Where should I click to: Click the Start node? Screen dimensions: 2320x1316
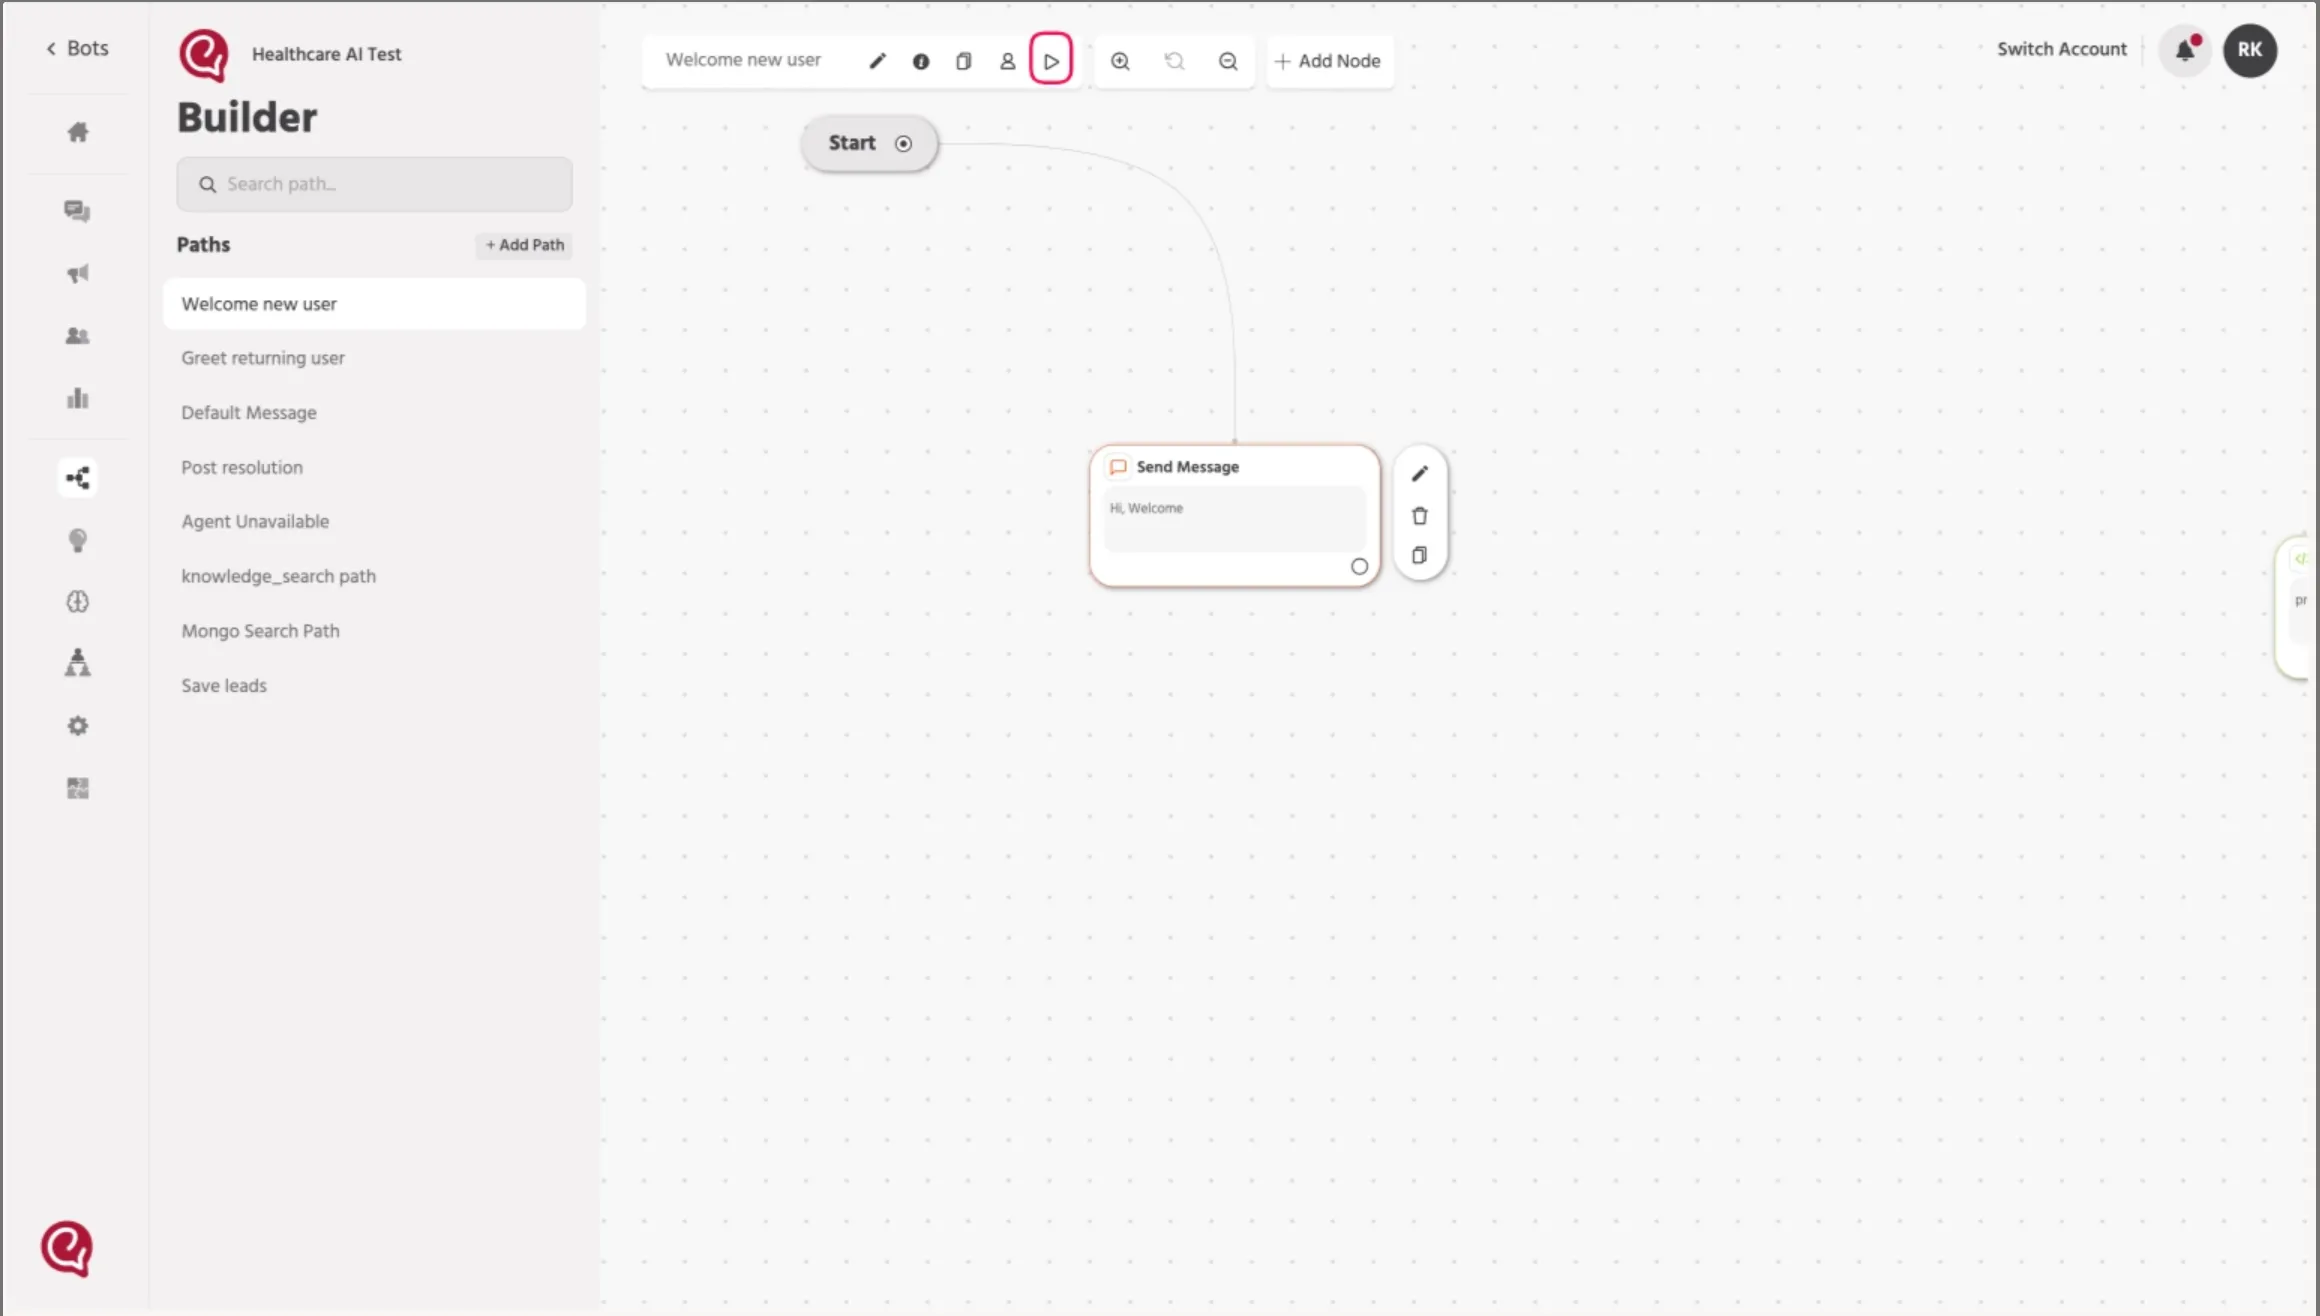(869, 144)
